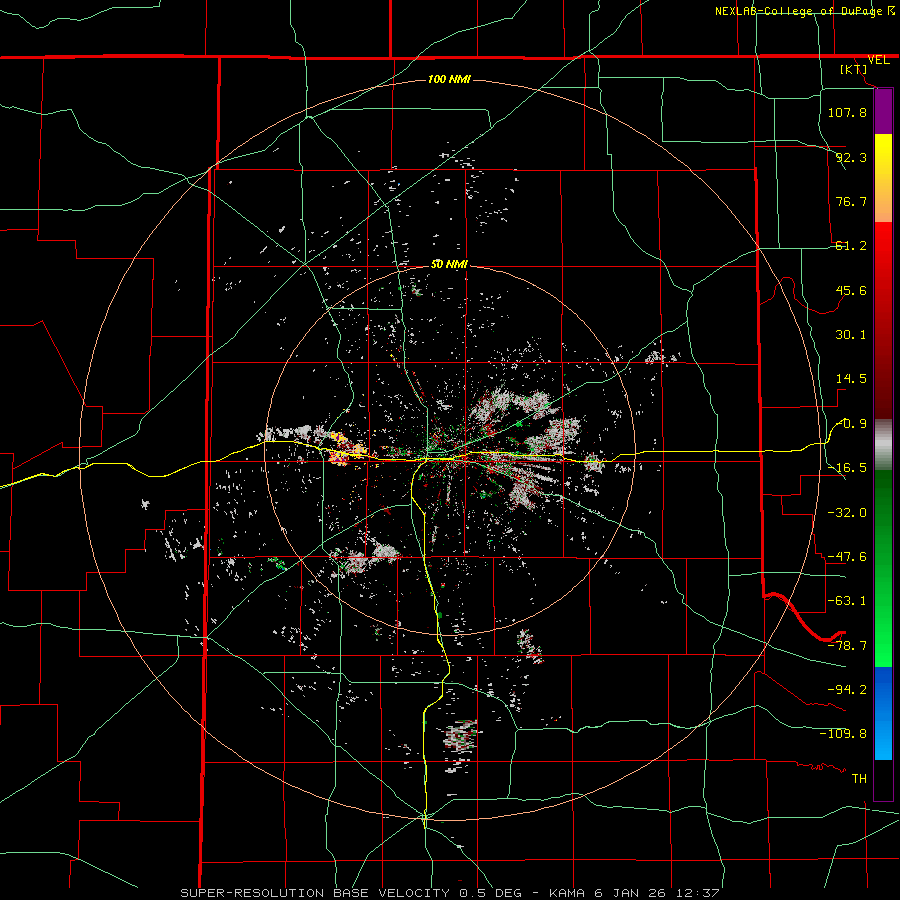Click the -94.2 legend value
Image resolution: width=900 pixels, height=900 pixels.
847,689
